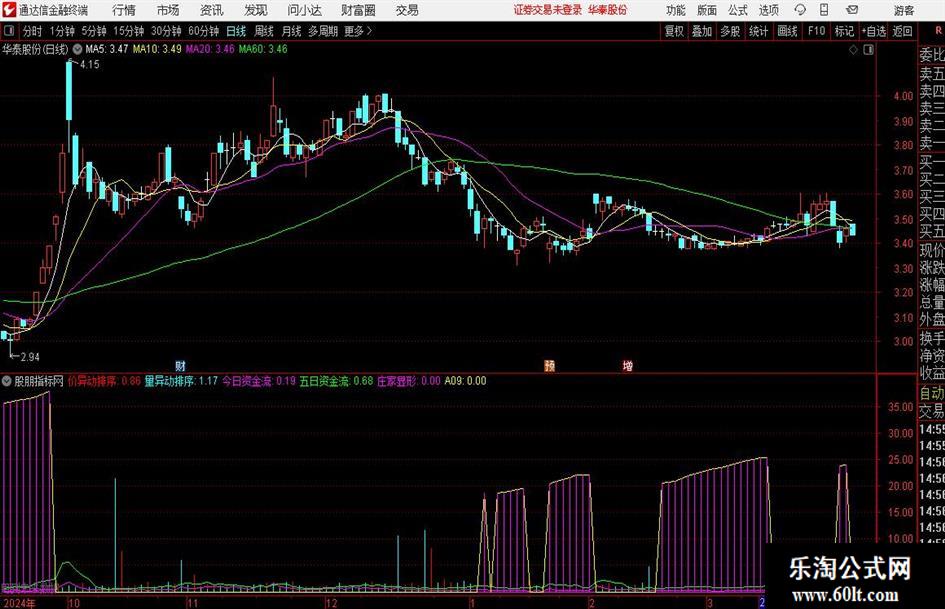Open the 财富圈 menu

(358, 10)
